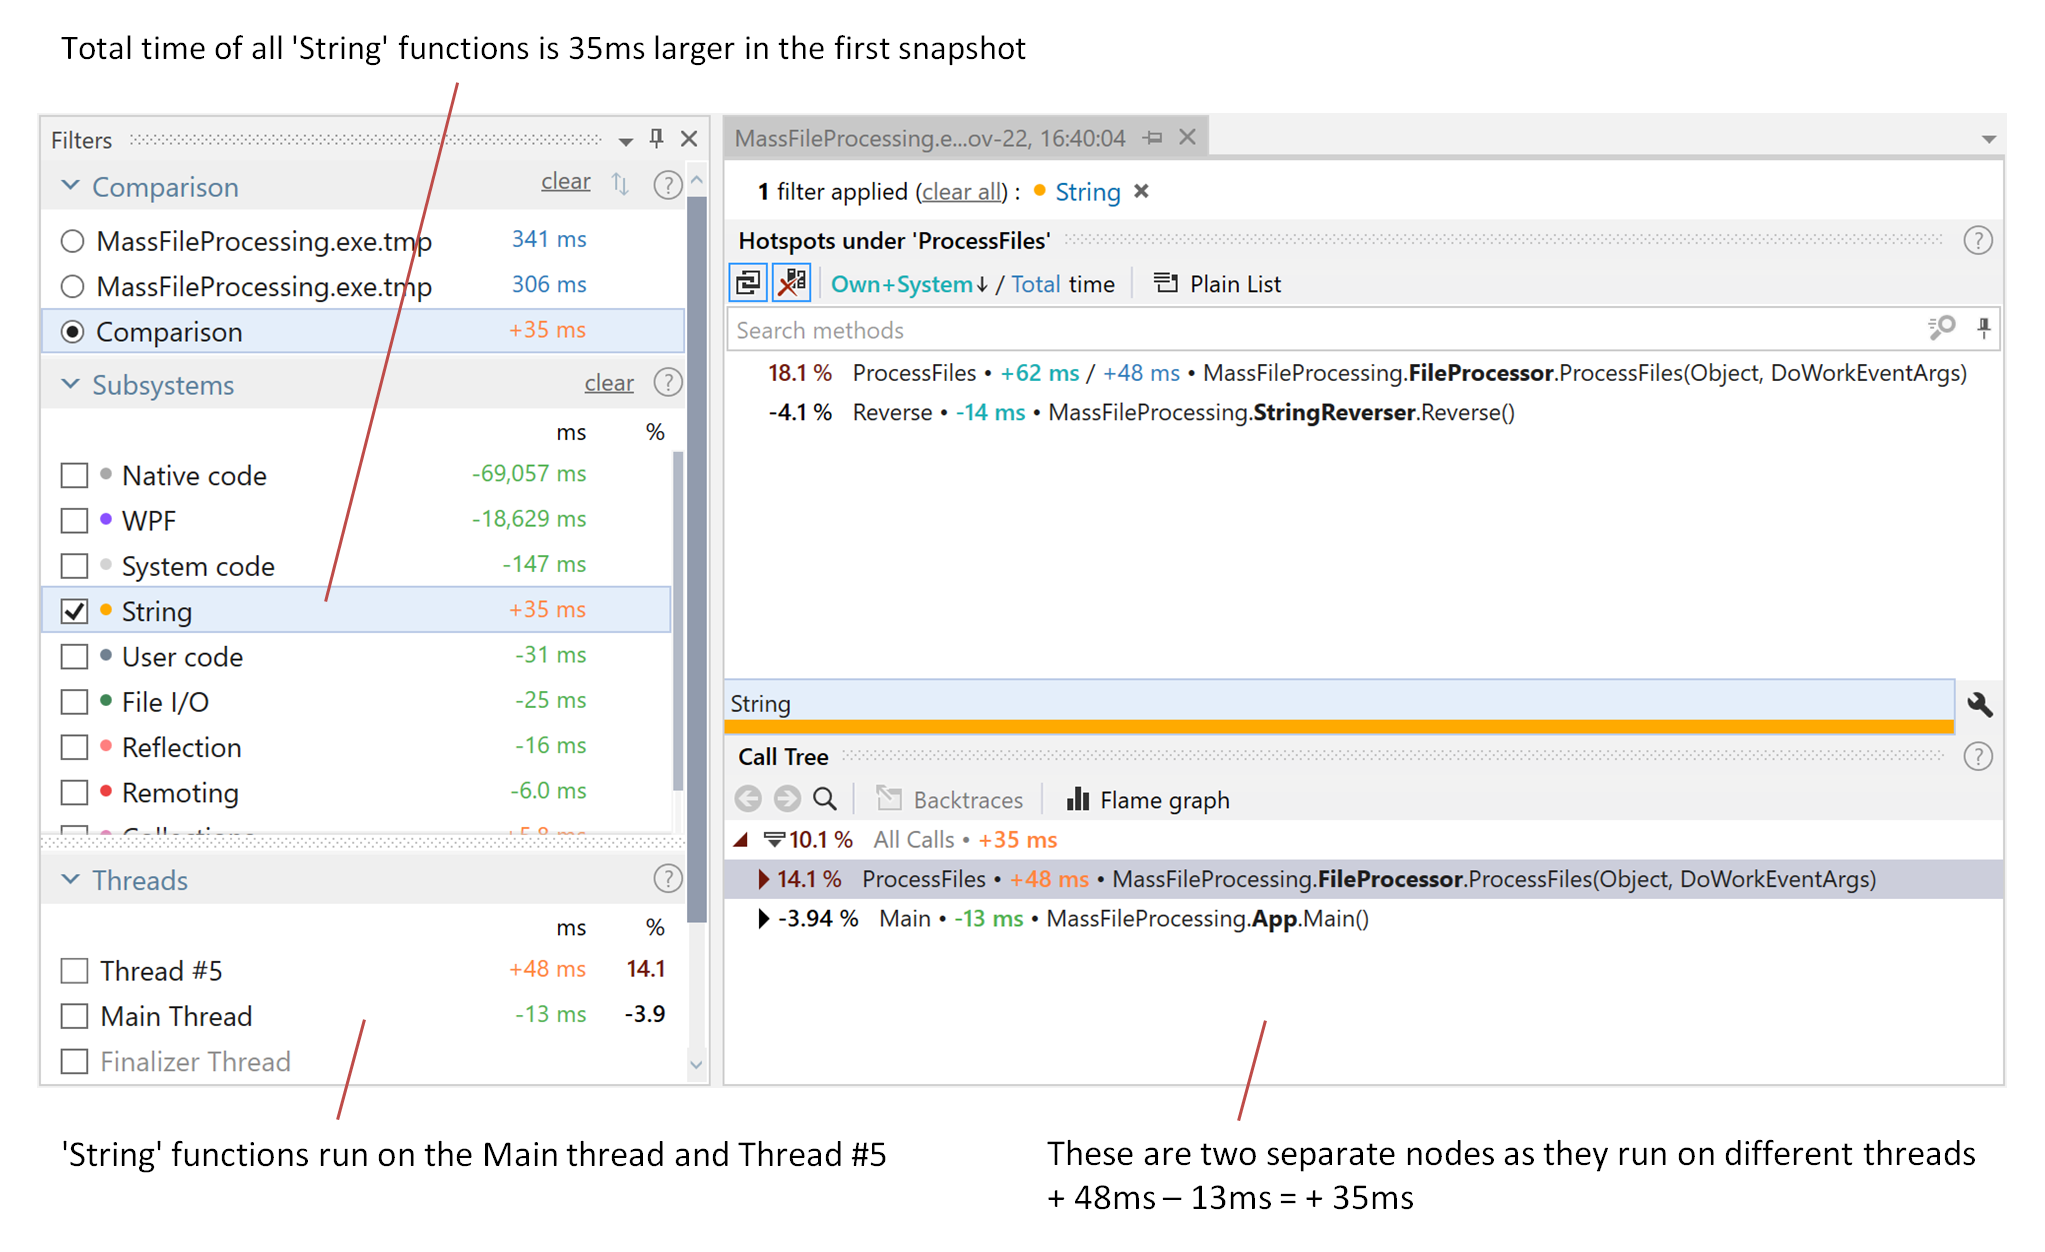Pin the Search methods field
The height and width of the screenshot is (1252, 2045).
(x=1983, y=329)
